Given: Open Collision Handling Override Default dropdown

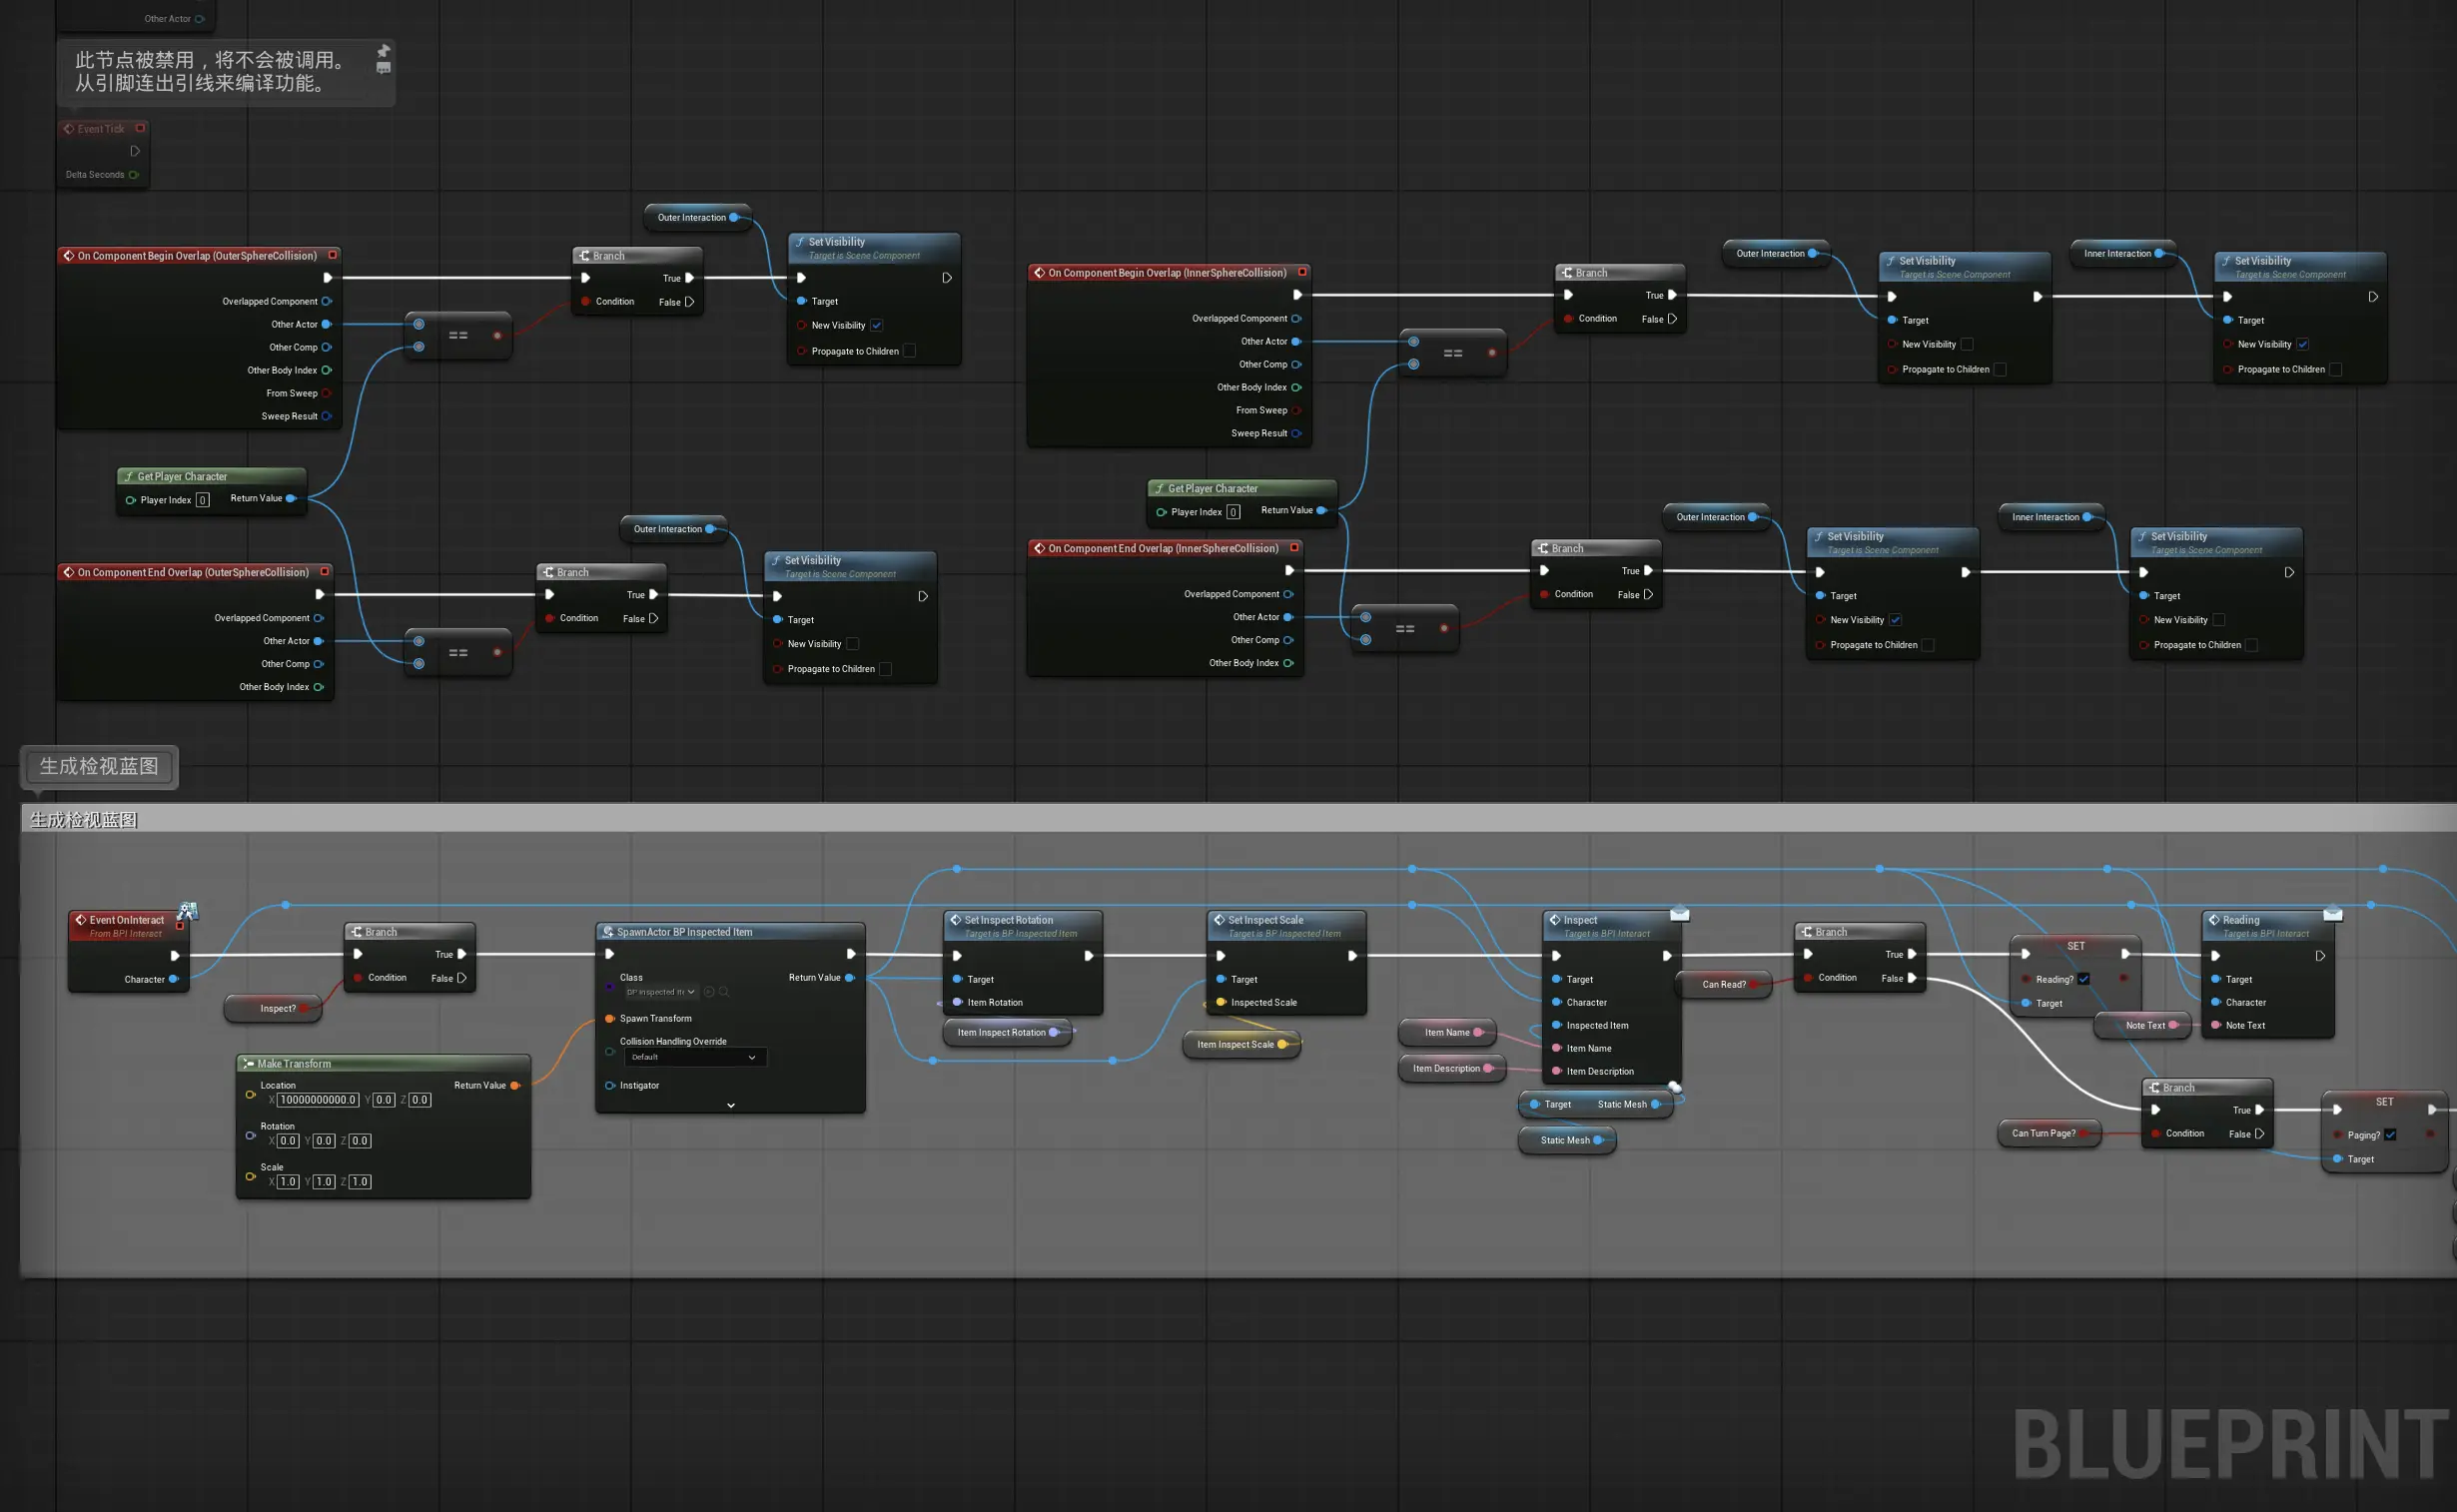Looking at the screenshot, I should point(695,1057).
